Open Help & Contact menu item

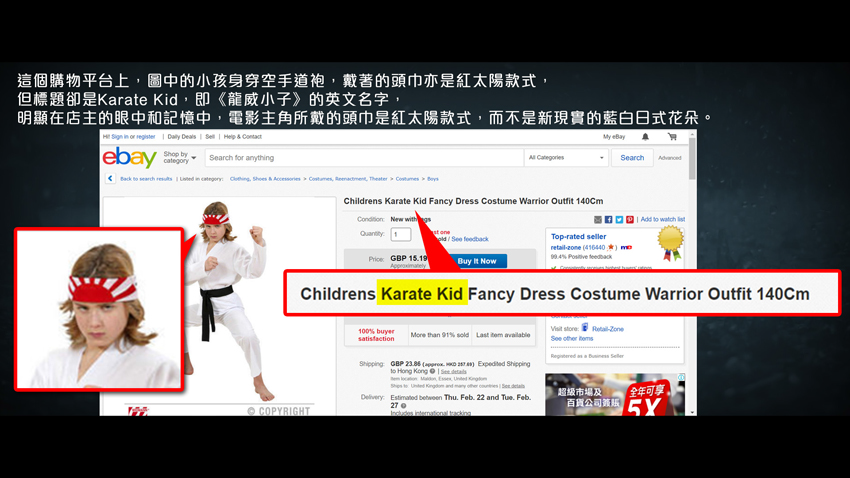[243, 137]
